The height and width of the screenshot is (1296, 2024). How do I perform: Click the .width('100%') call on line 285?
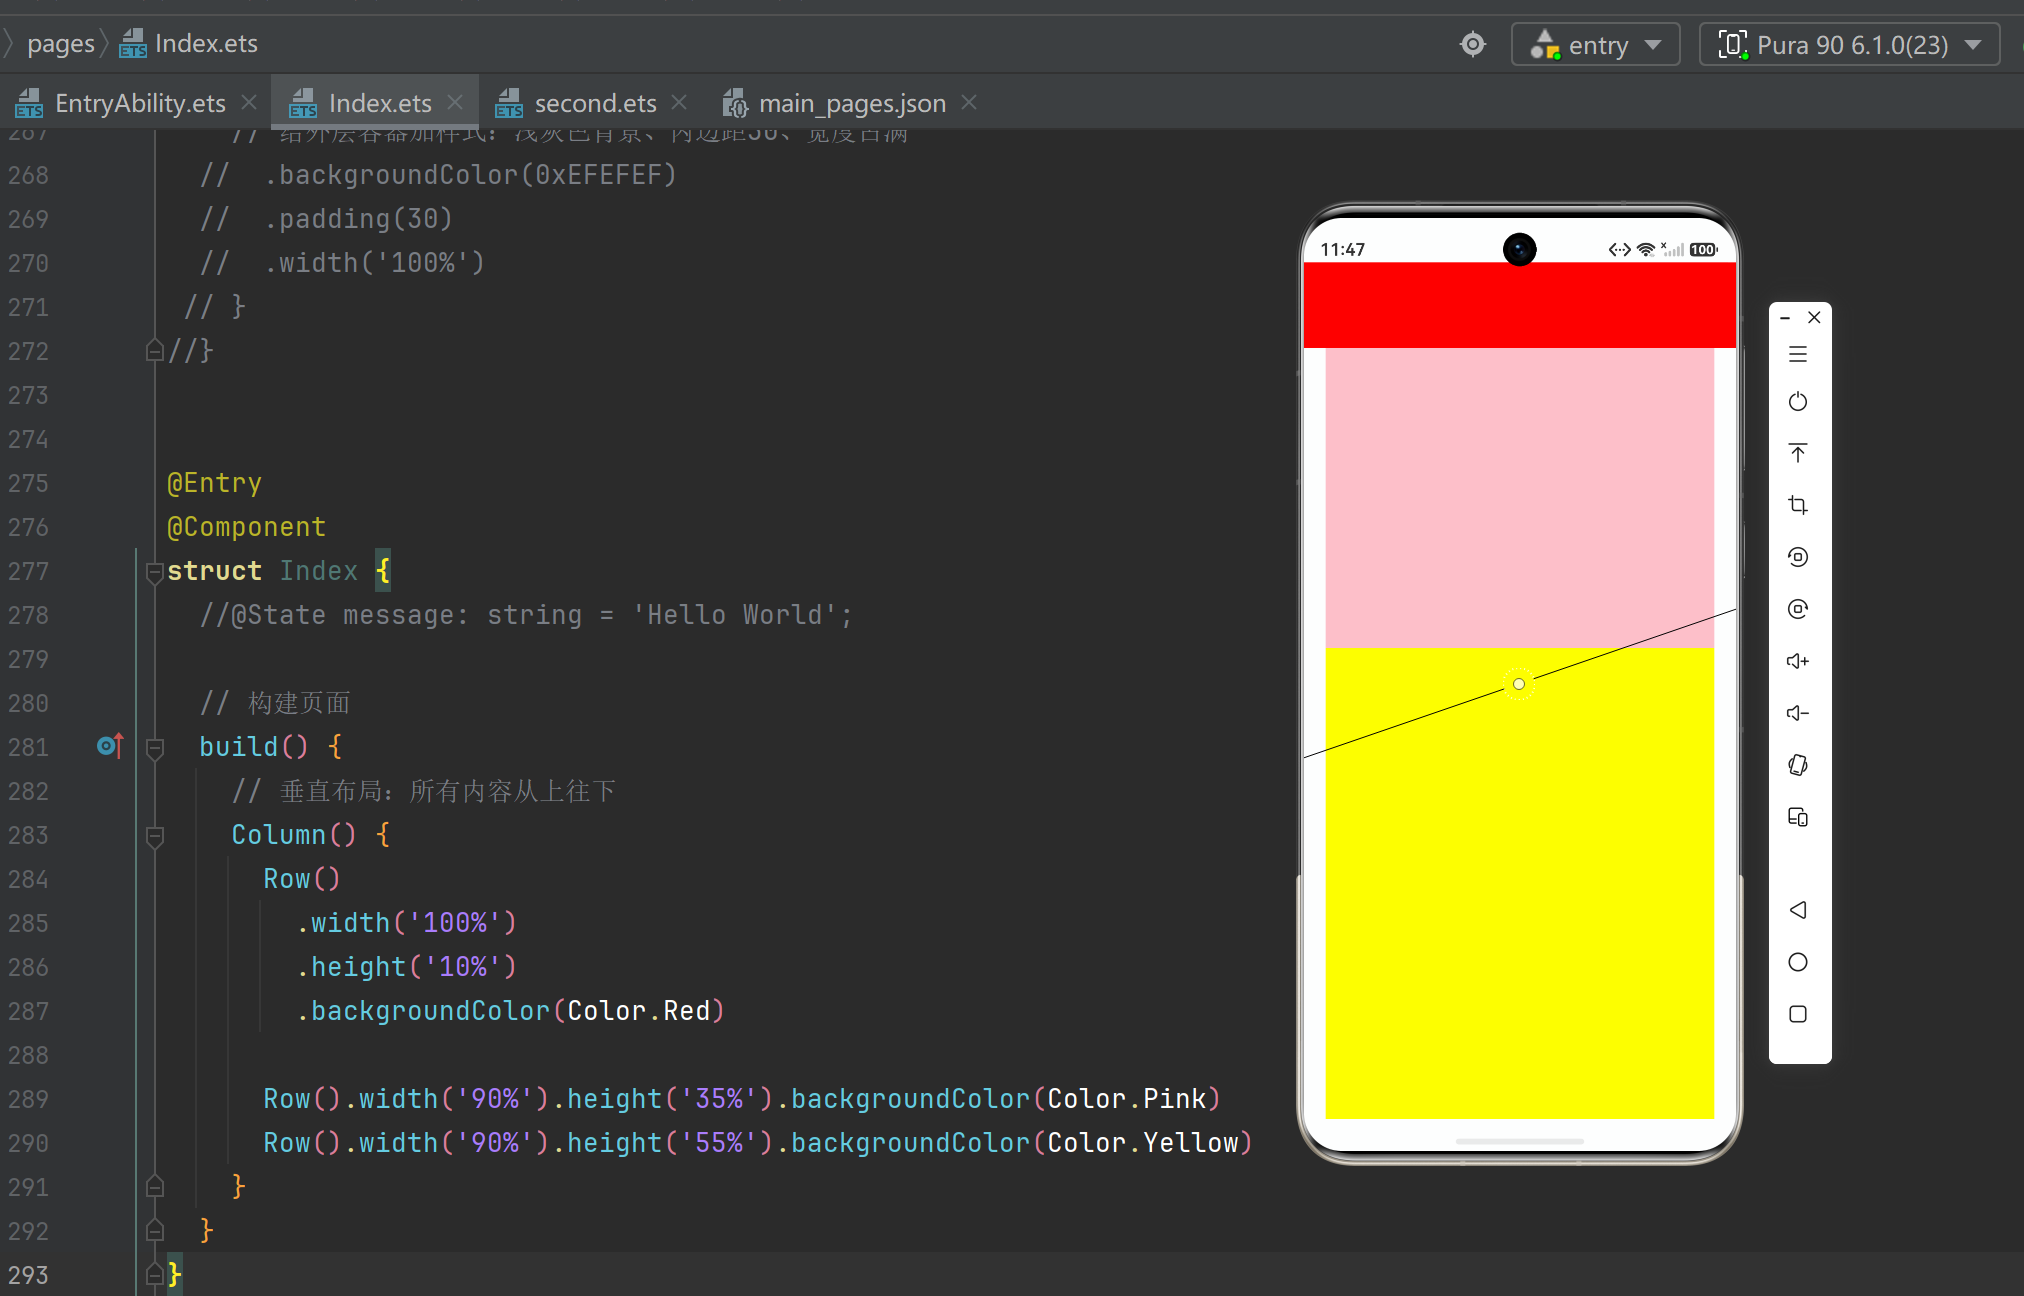(x=407, y=923)
